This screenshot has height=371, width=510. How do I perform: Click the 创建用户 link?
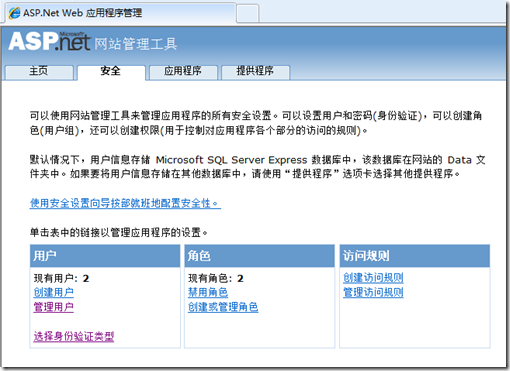[54, 292]
